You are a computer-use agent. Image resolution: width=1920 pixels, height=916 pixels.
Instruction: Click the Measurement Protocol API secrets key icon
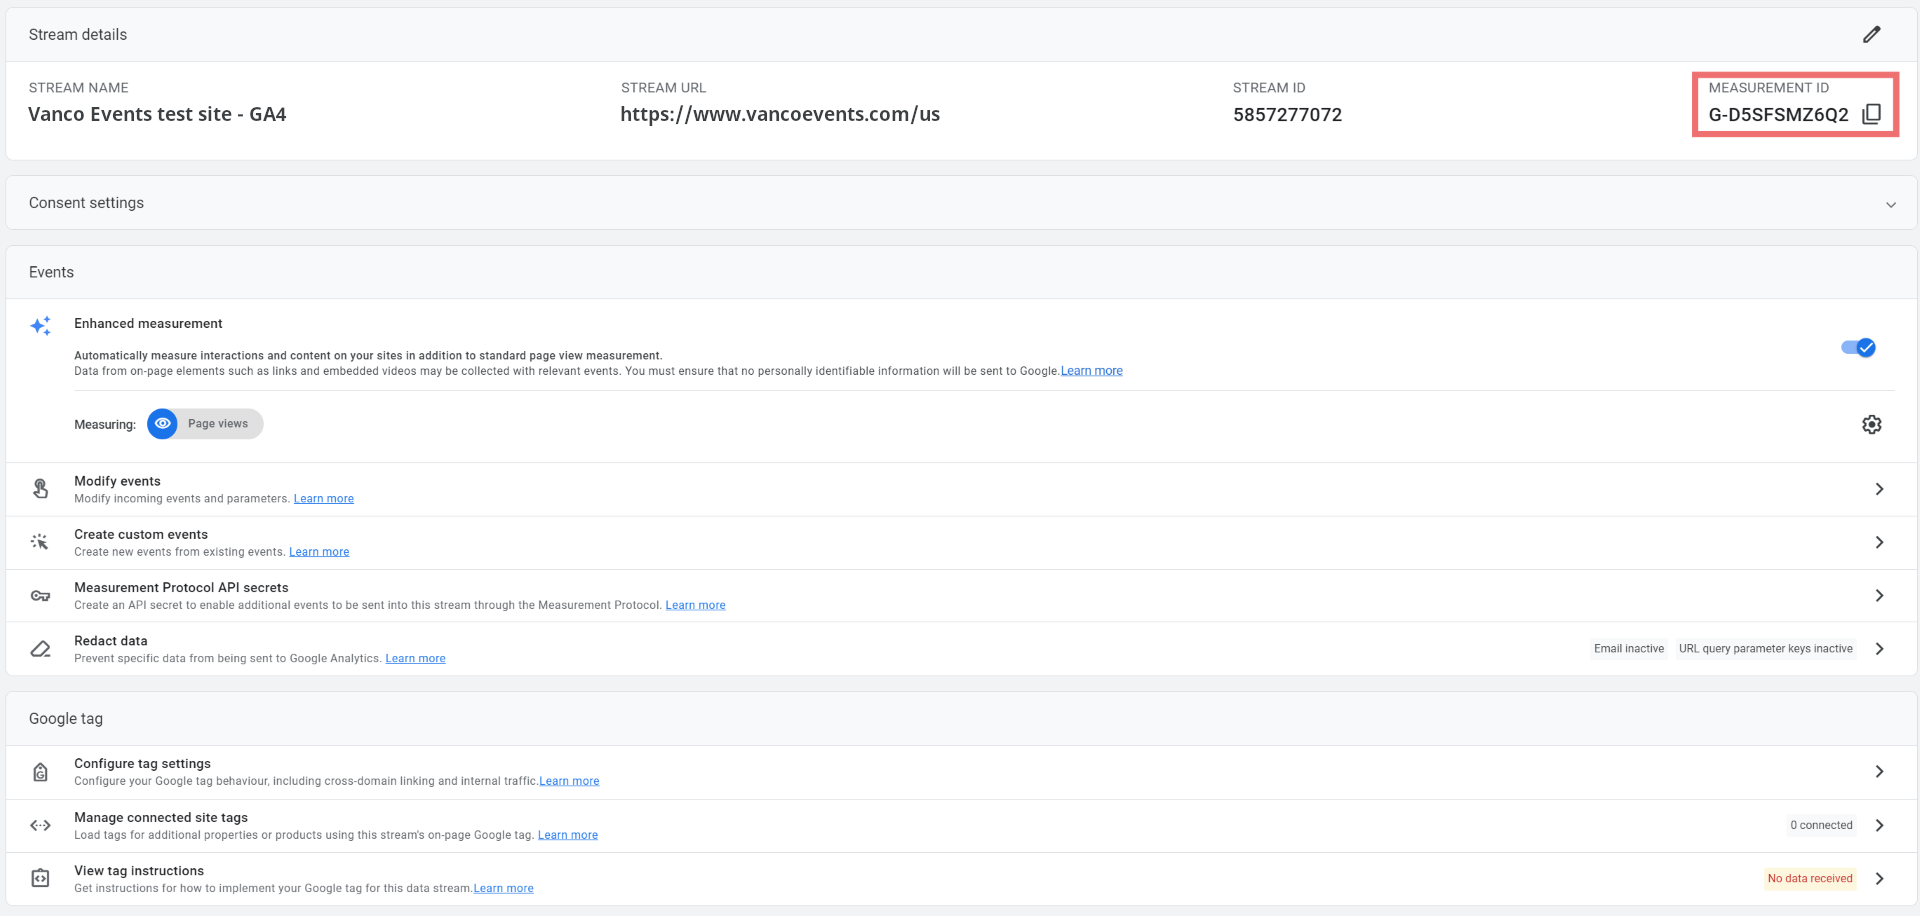click(x=40, y=596)
